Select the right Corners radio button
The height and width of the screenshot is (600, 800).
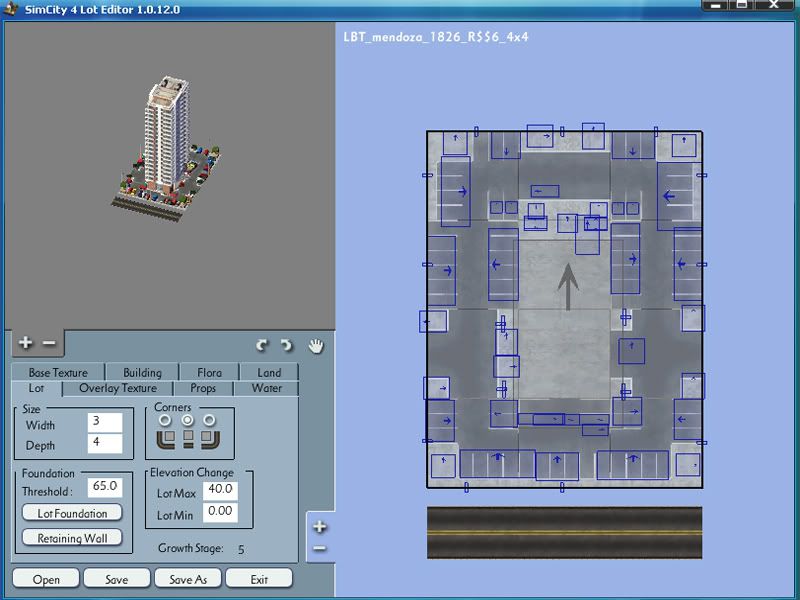coord(209,420)
